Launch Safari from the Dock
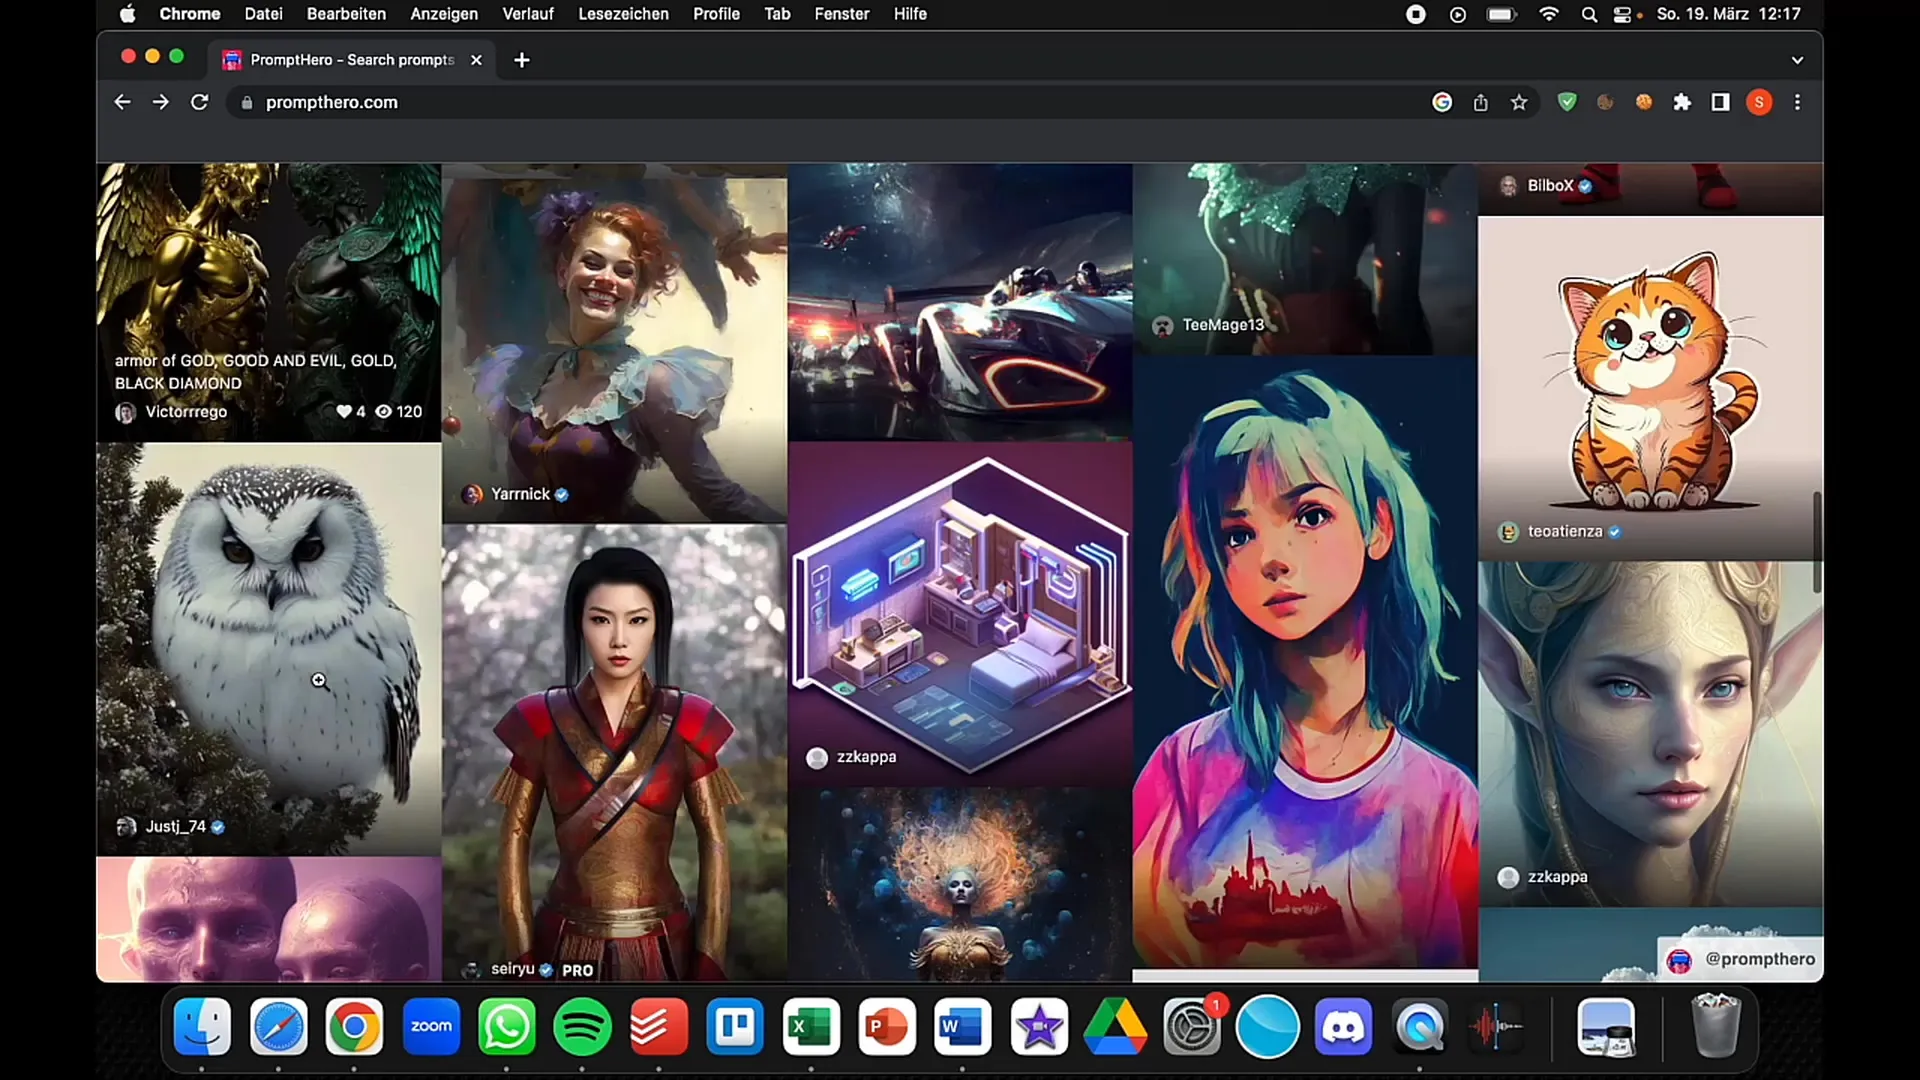 278,1027
